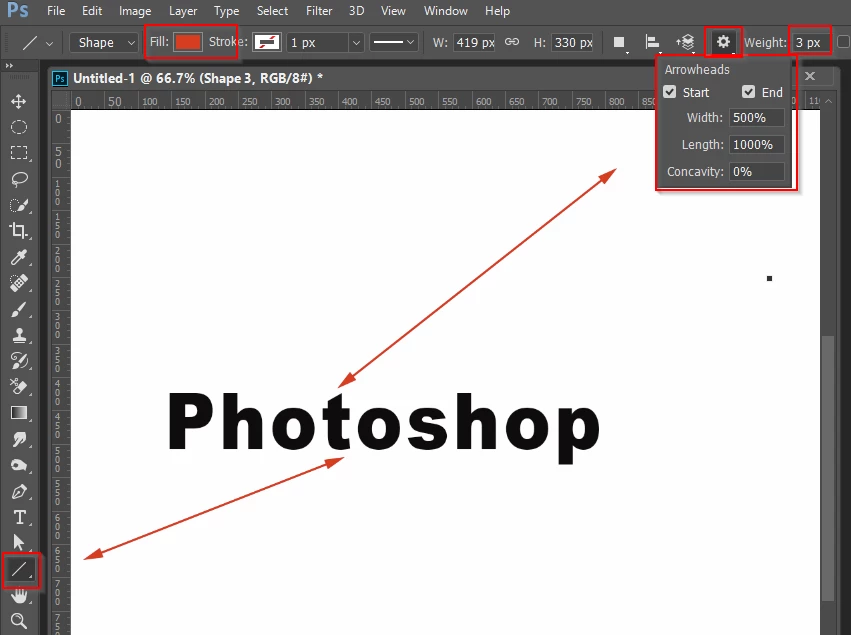The width and height of the screenshot is (851, 635).
Task: Open the path arrangement options
Action: click(685, 42)
